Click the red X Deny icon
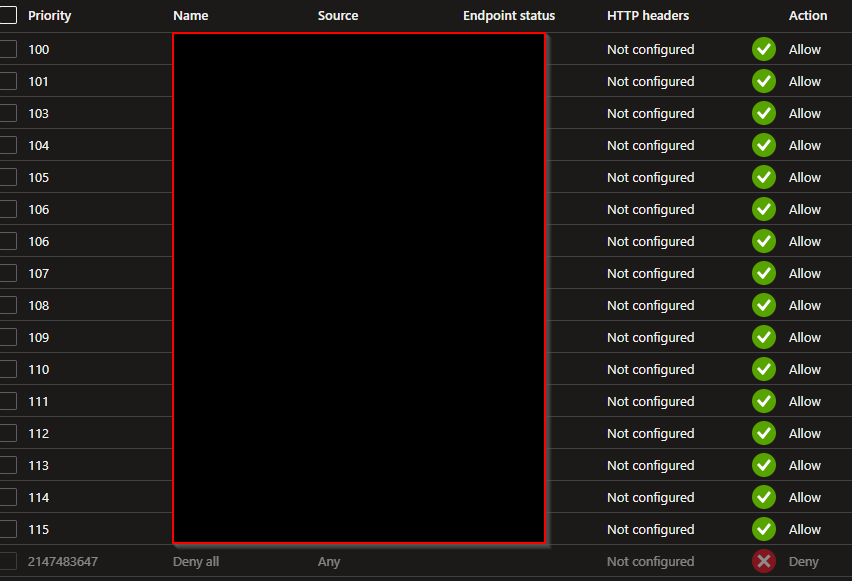 click(763, 561)
